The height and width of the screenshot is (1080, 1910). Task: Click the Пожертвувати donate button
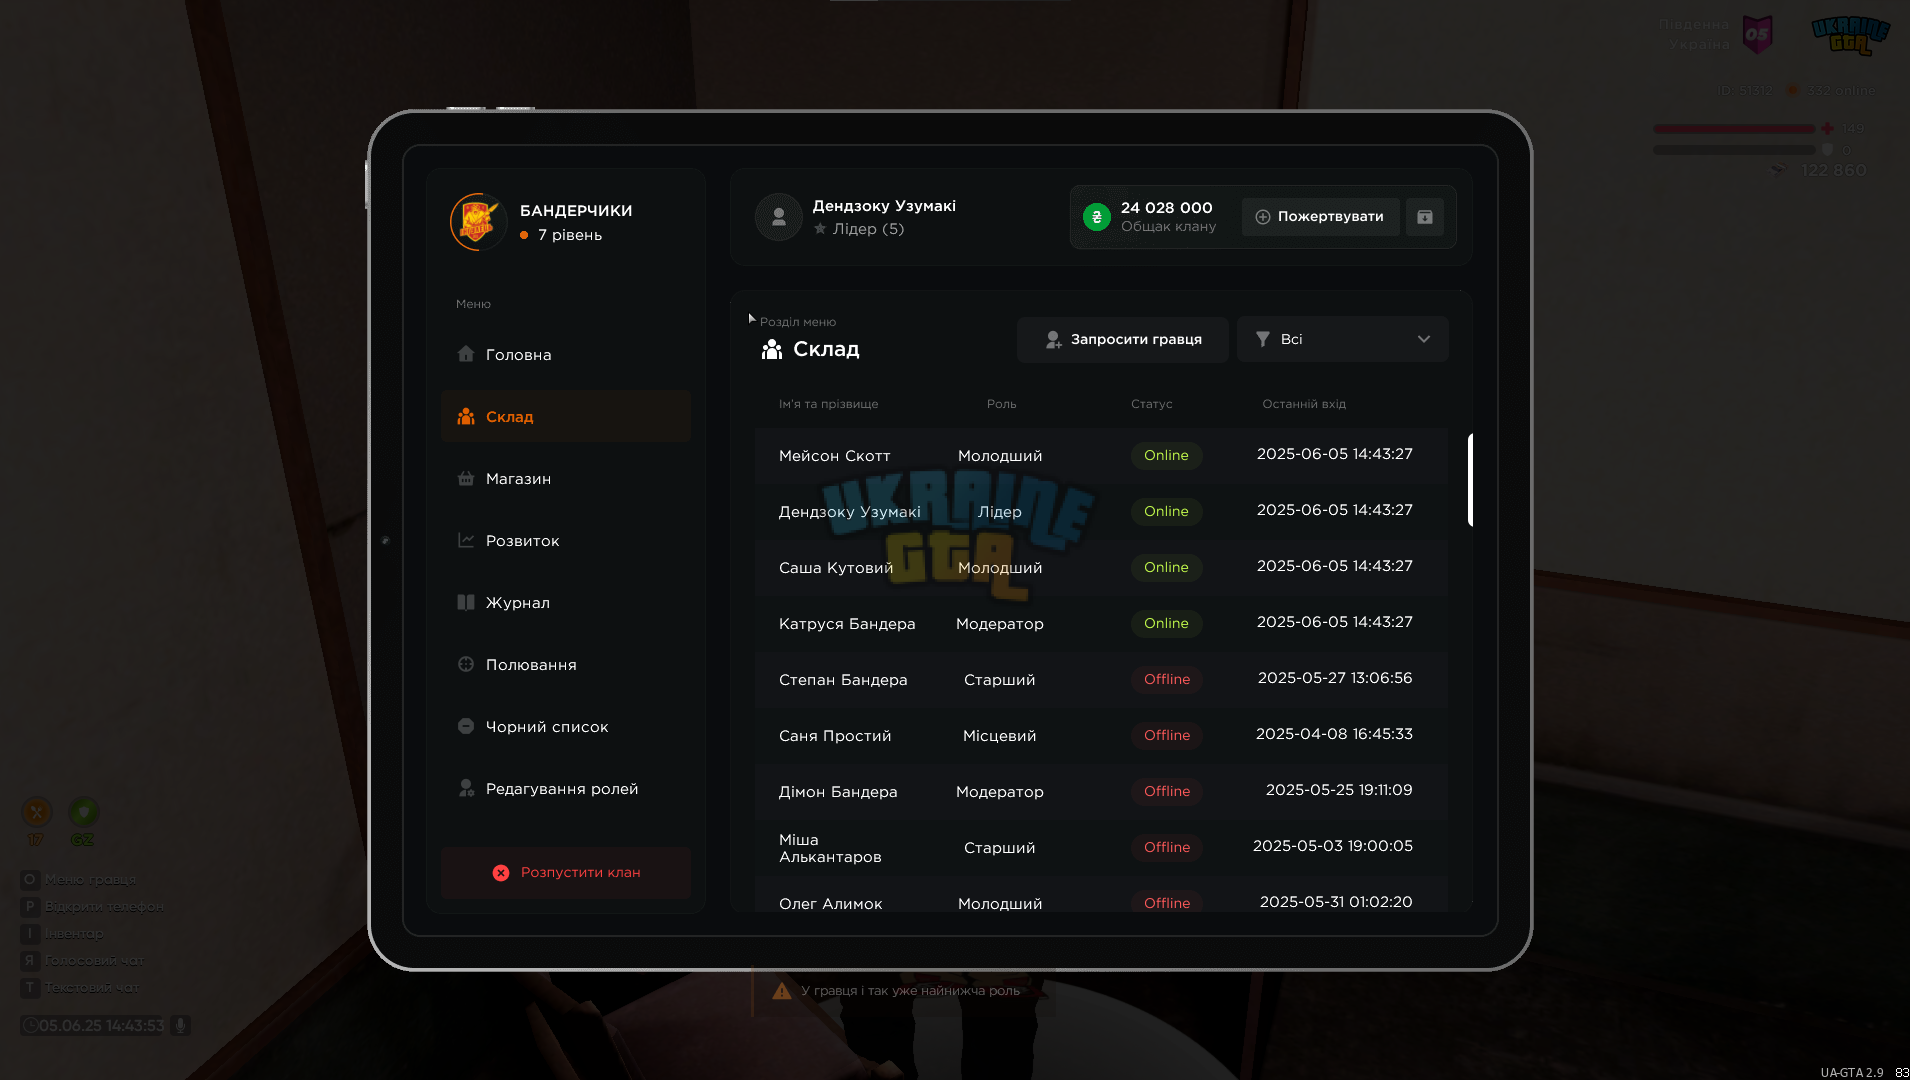[x=1320, y=217]
